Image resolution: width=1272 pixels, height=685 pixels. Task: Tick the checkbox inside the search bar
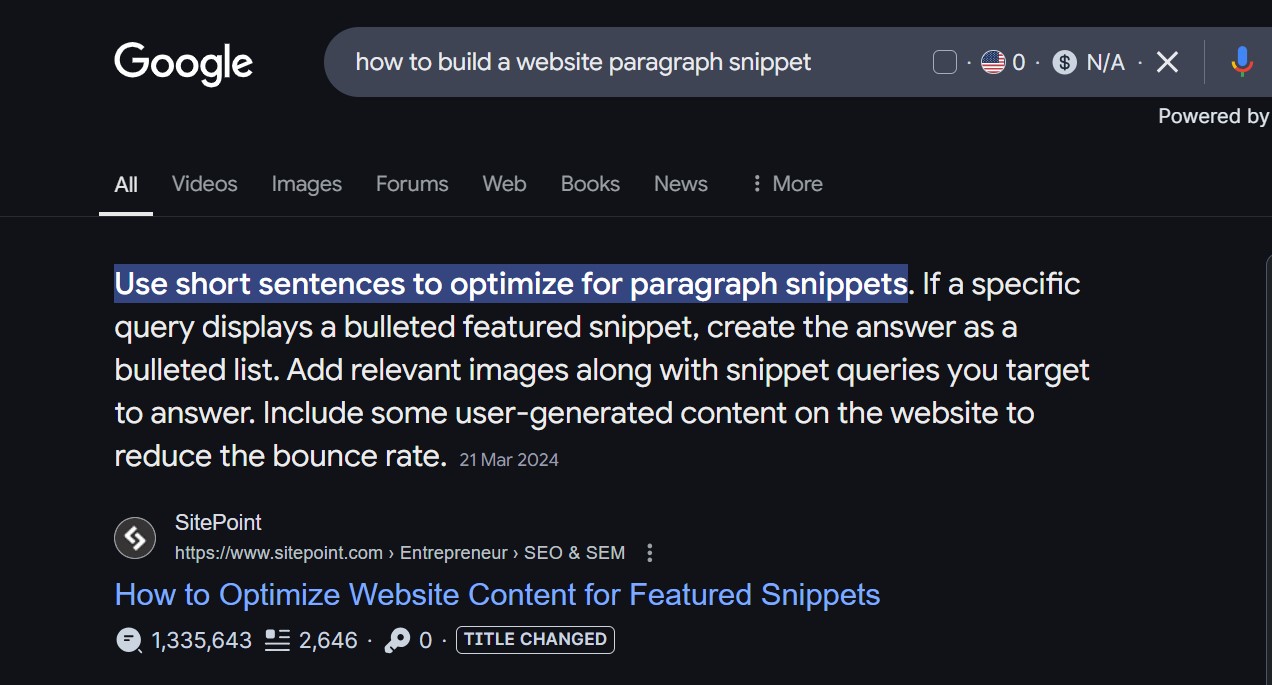pyautogui.click(x=945, y=63)
